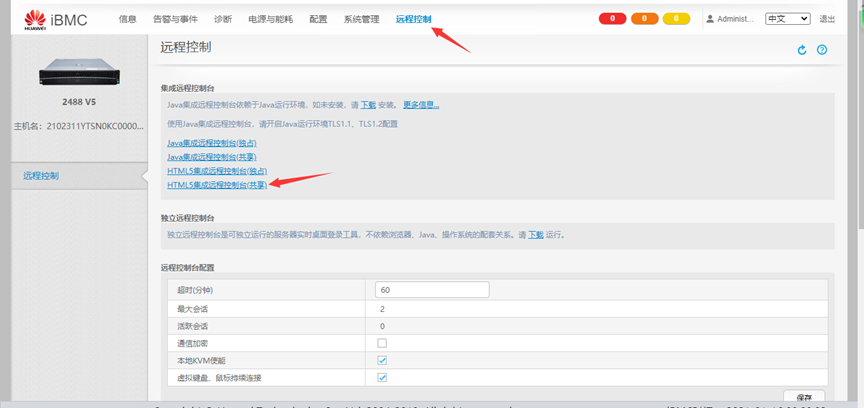
Task: Click the orange major alarm counter
Action: pyautogui.click(x=644, y=19)
